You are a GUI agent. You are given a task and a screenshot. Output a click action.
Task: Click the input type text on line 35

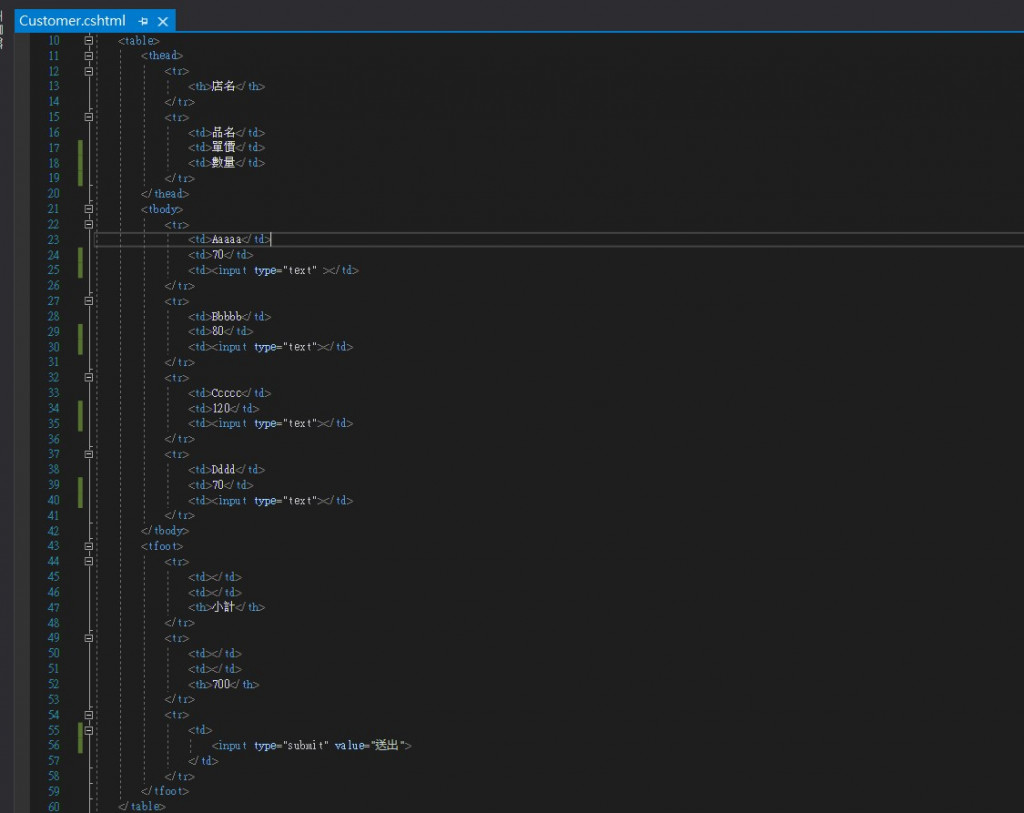(271, 423)
